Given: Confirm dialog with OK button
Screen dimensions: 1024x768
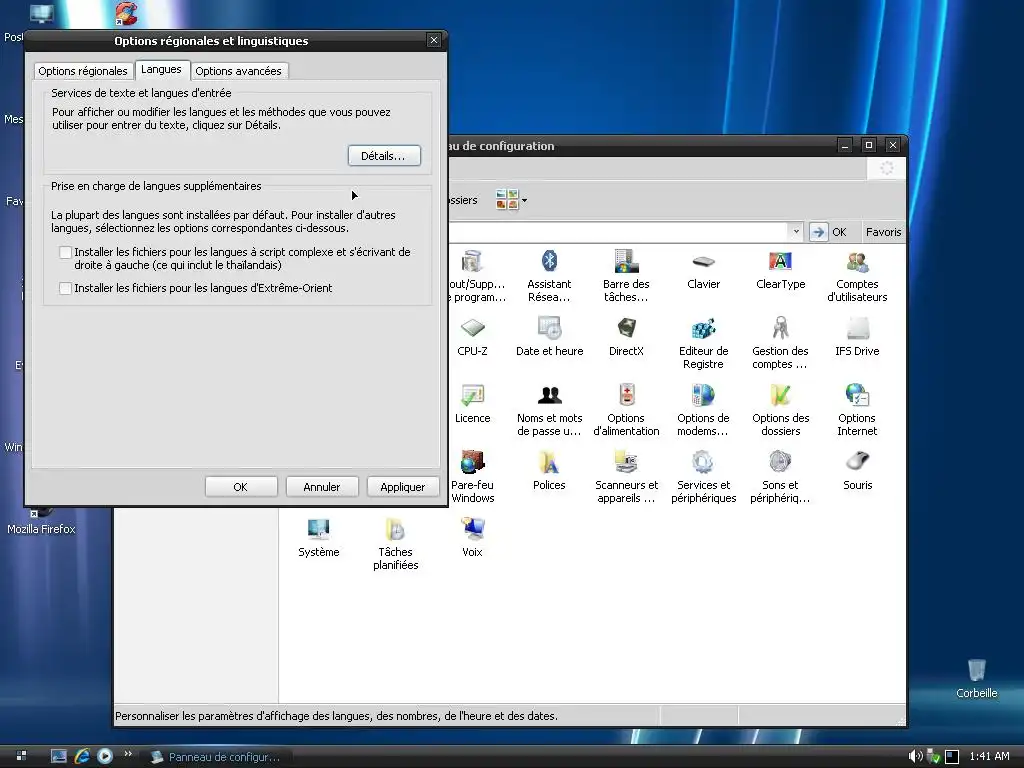Looking at the screenshot, I should pyautogui.click(x=240, y=487).
